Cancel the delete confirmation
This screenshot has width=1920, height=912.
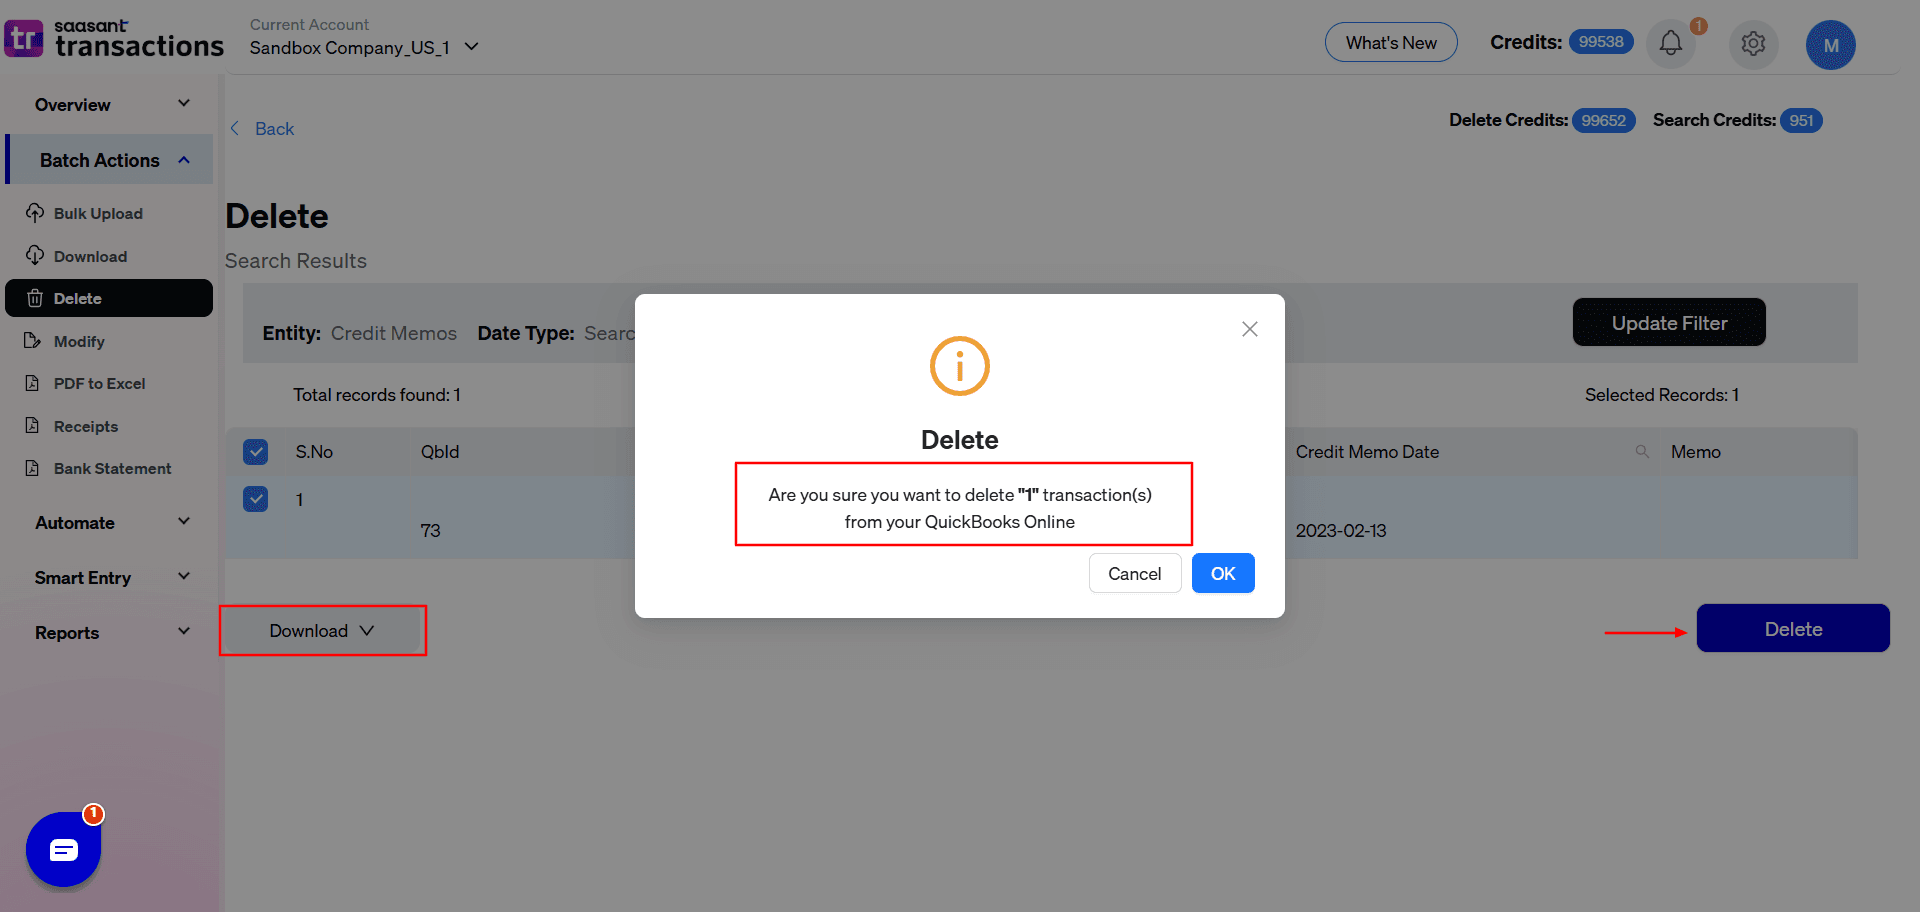[x=1135, y=573]
